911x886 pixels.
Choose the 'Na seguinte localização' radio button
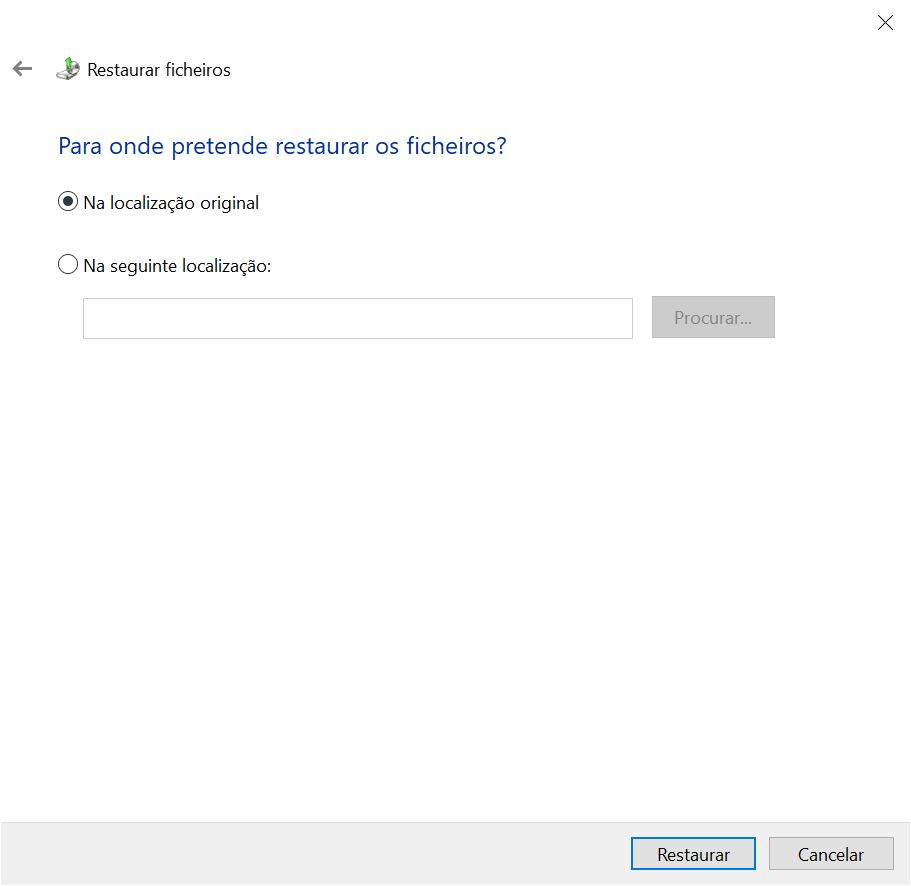point(68,265)
